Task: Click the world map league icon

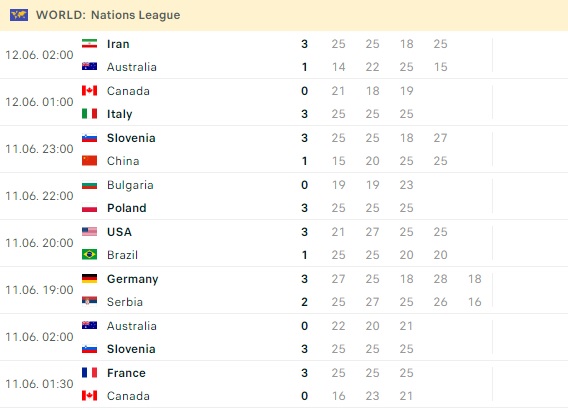Action: tap(19, 15)
